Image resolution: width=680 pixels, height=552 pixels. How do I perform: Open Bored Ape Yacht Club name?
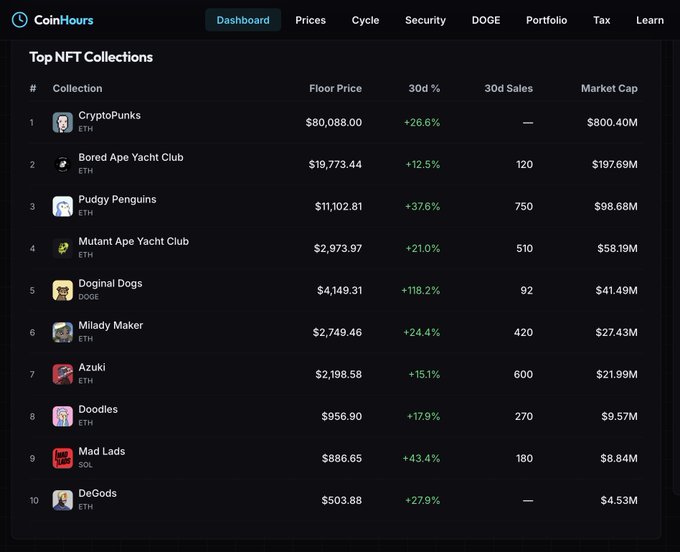pos(131,157)
